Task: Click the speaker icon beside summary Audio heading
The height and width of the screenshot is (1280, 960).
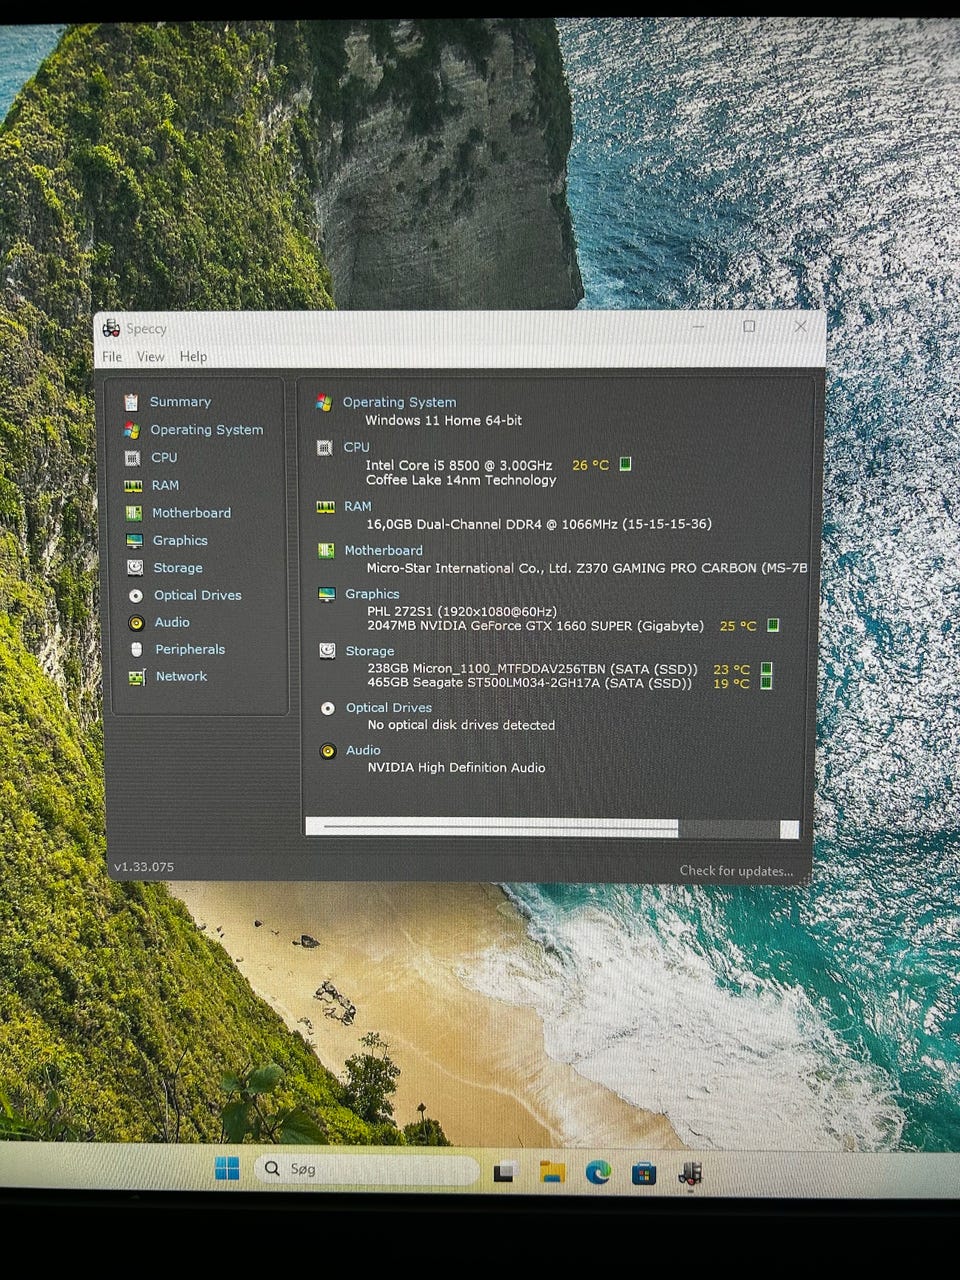Action: 328,750
